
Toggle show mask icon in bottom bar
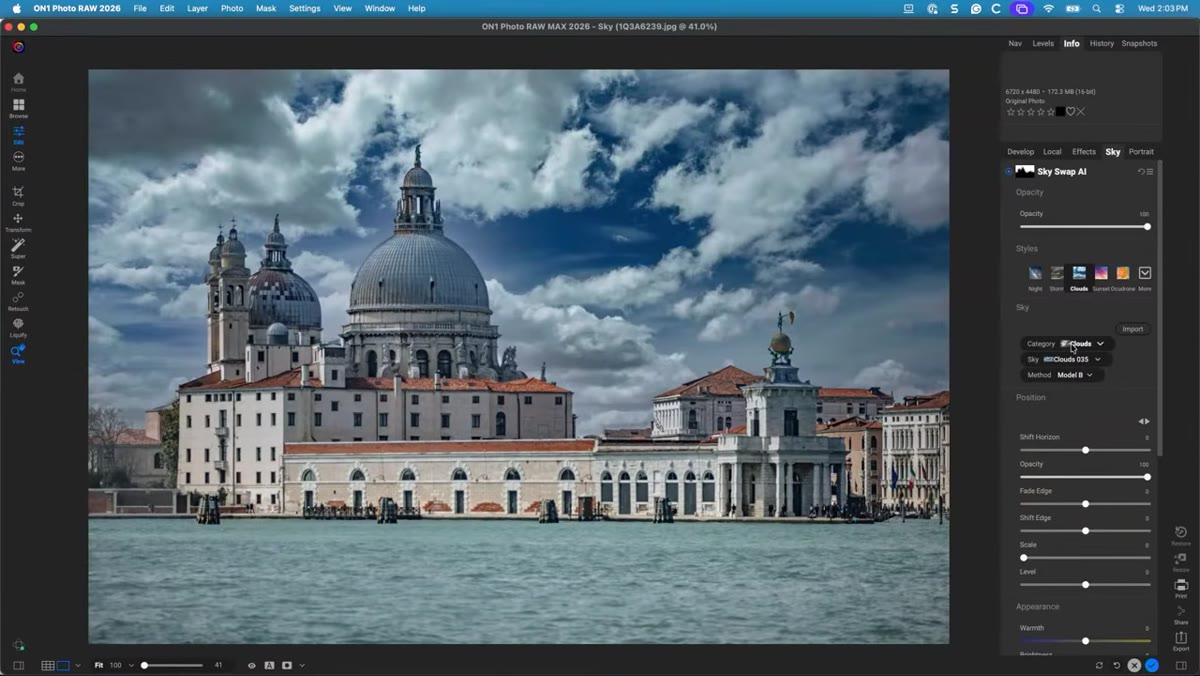click(x=287, y=665)
